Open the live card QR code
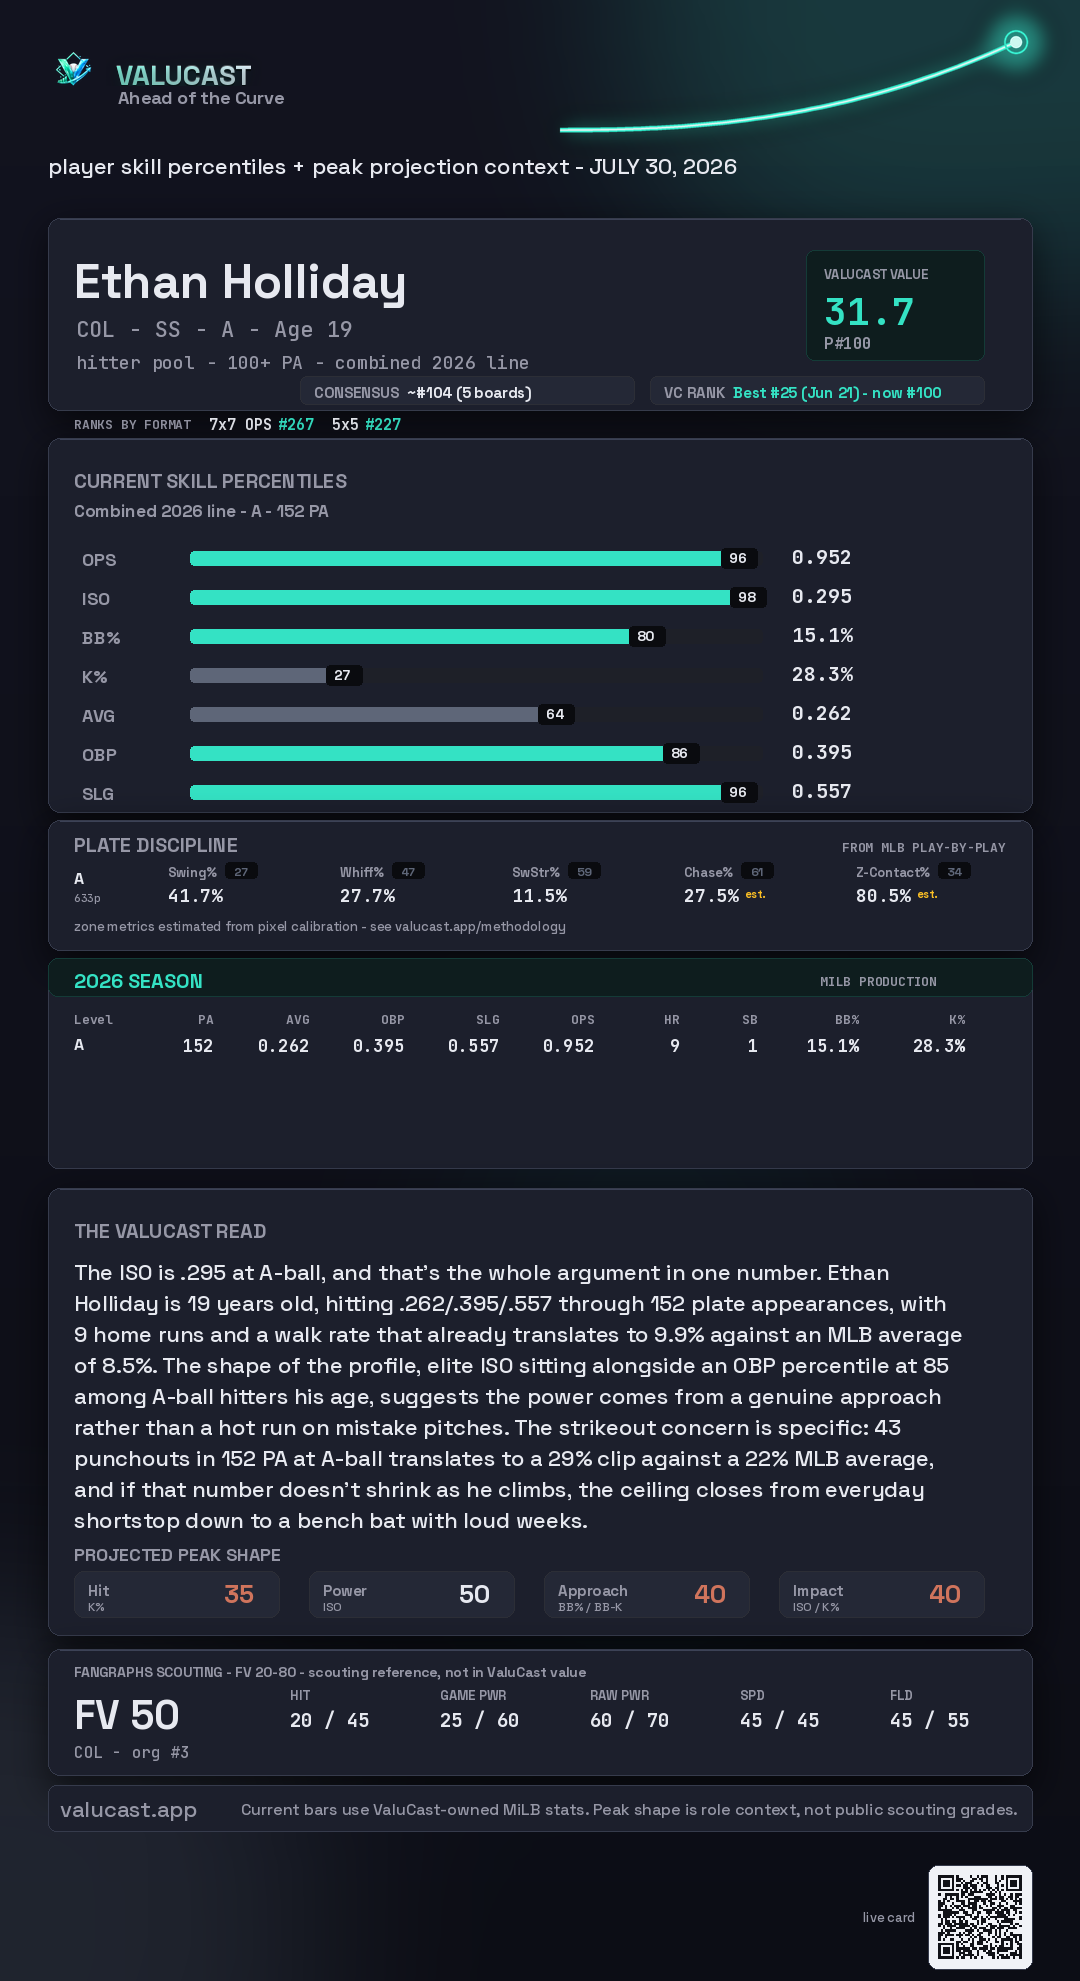The width and height of the screenshot is (1080, 1981). click(x=980, y=1917)
